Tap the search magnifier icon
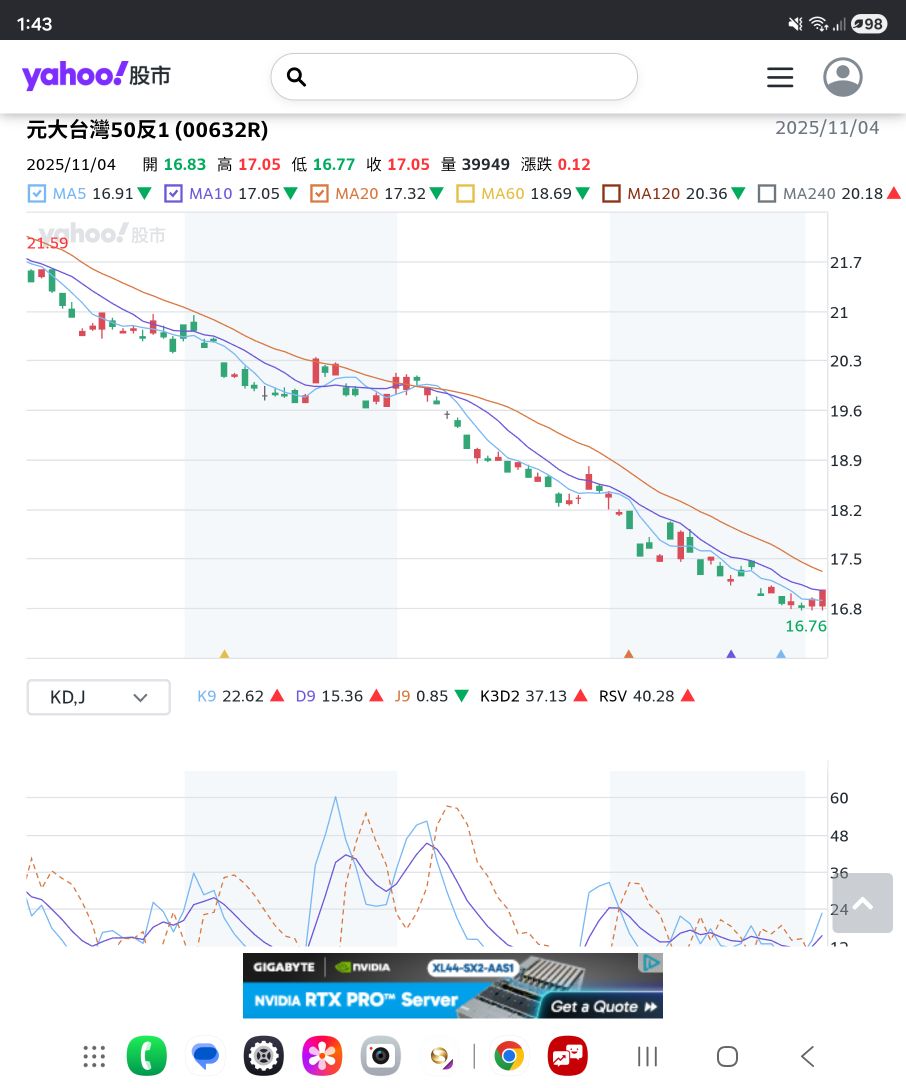 pyautogui.click(x=296, y=77)
